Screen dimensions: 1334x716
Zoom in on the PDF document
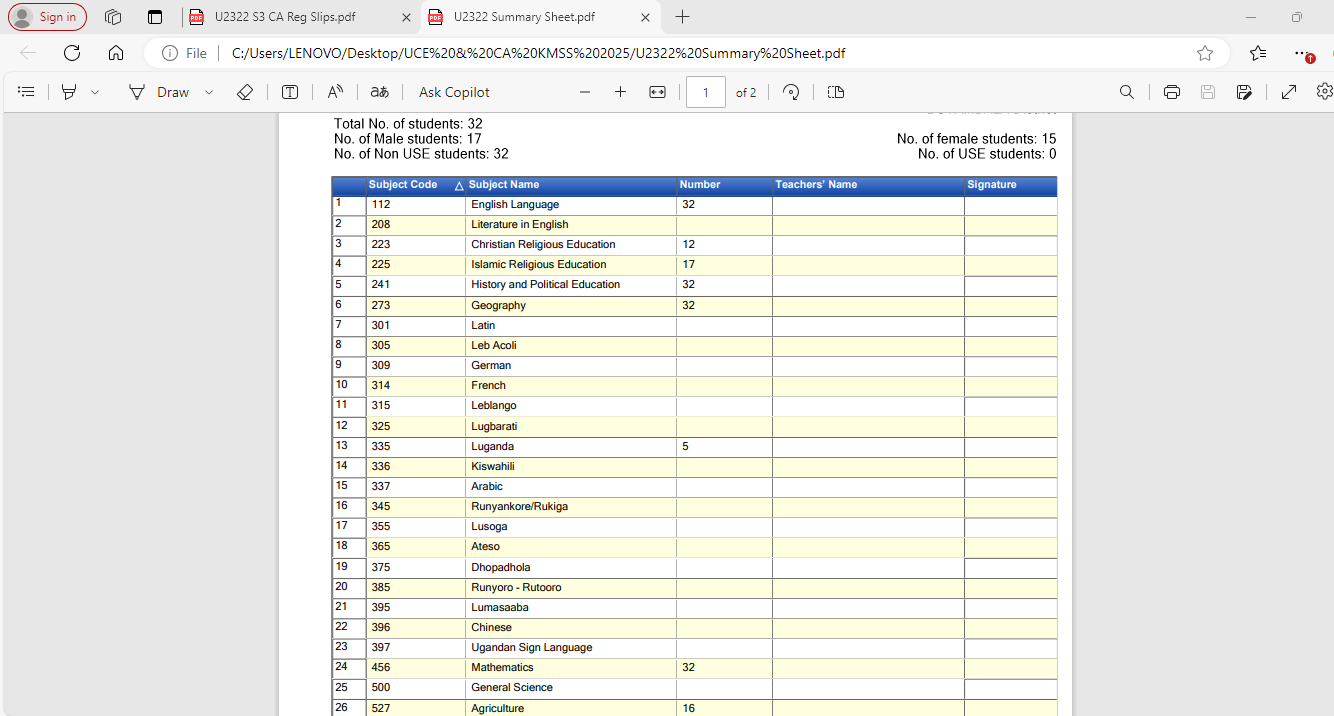click(x=620, y=92)
